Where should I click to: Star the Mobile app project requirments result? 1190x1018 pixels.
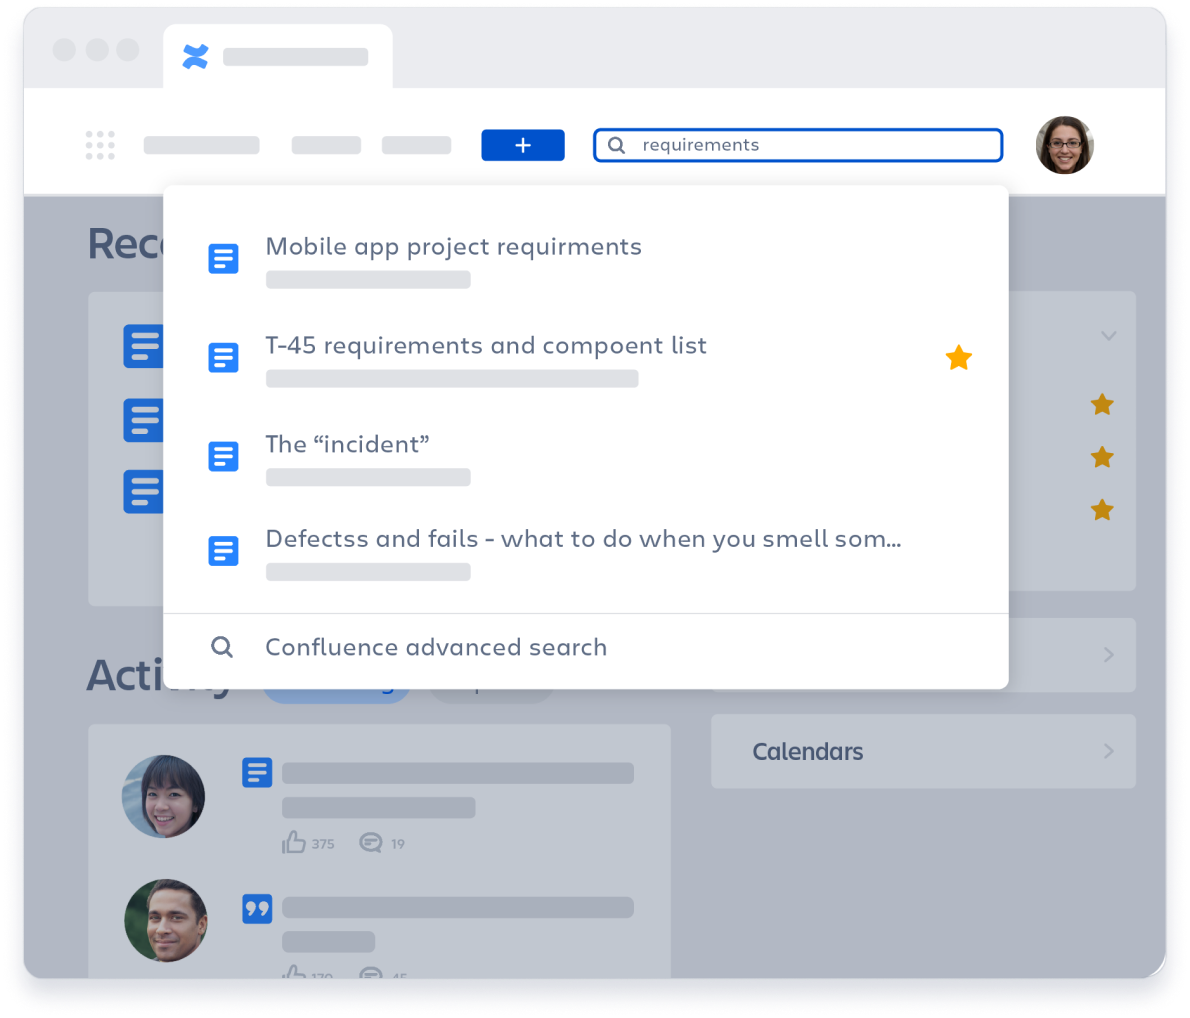click(x=958, y=258)
